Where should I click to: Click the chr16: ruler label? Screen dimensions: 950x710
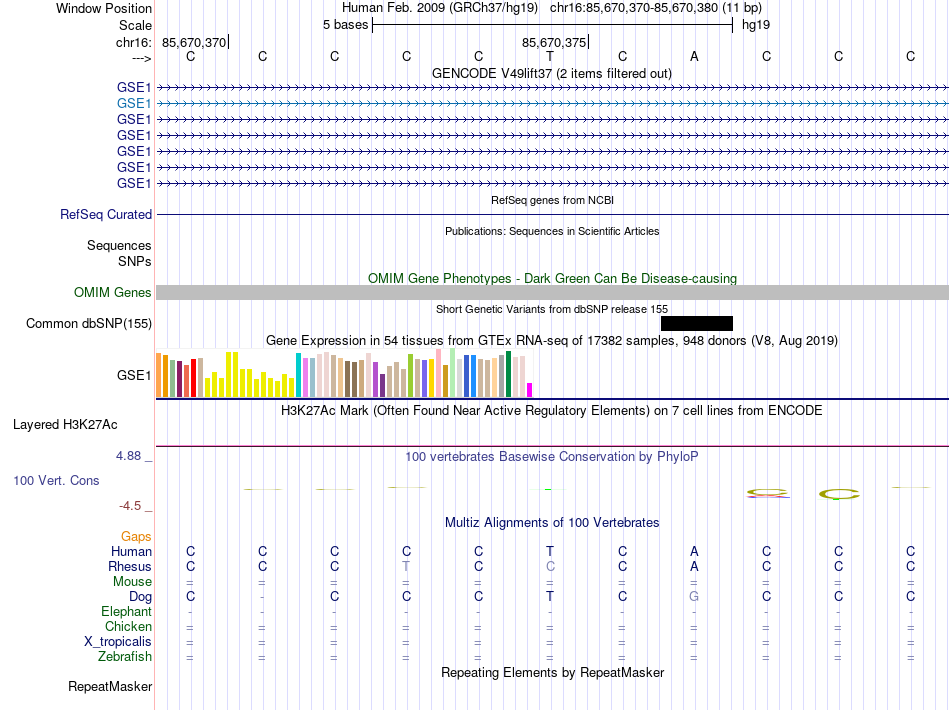pos(133,42)
